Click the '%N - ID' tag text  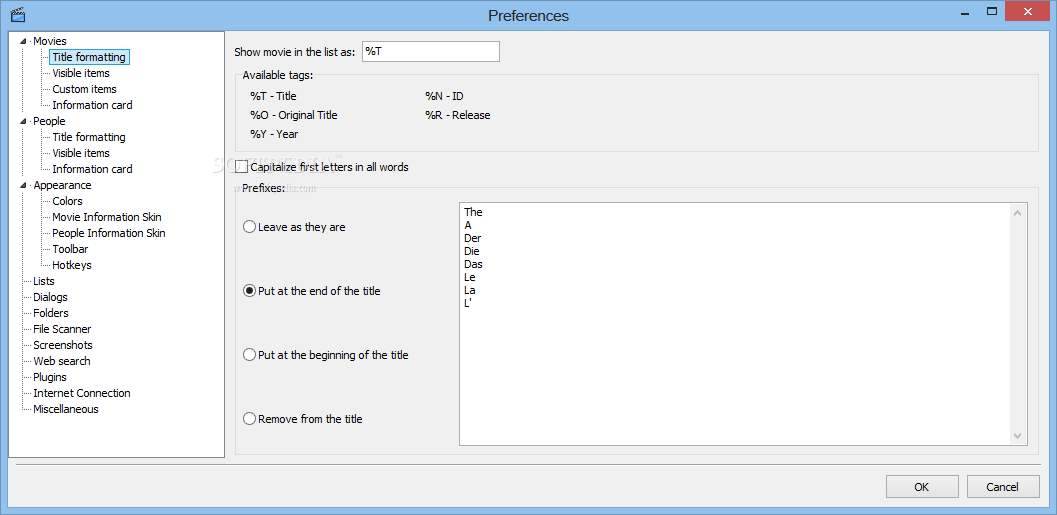[x=444, y=96]
